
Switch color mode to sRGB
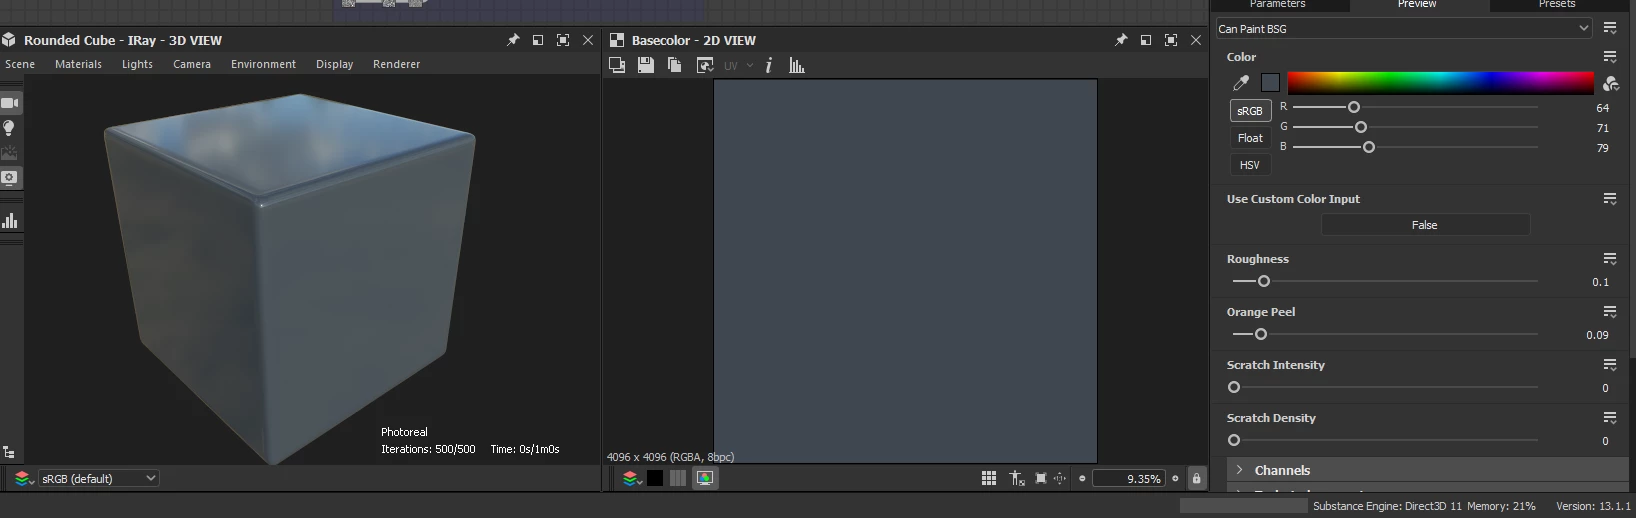(1250, 111)
